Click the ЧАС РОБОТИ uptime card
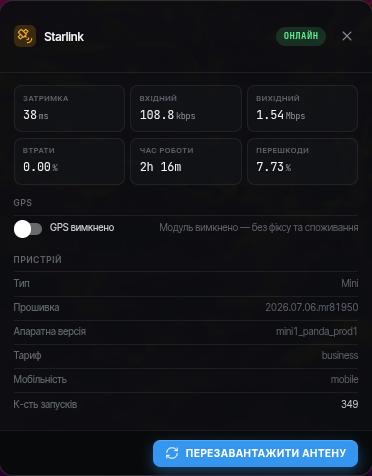Image resolution: width=372 pixels, height=476 pixels. tap(186, 161)
